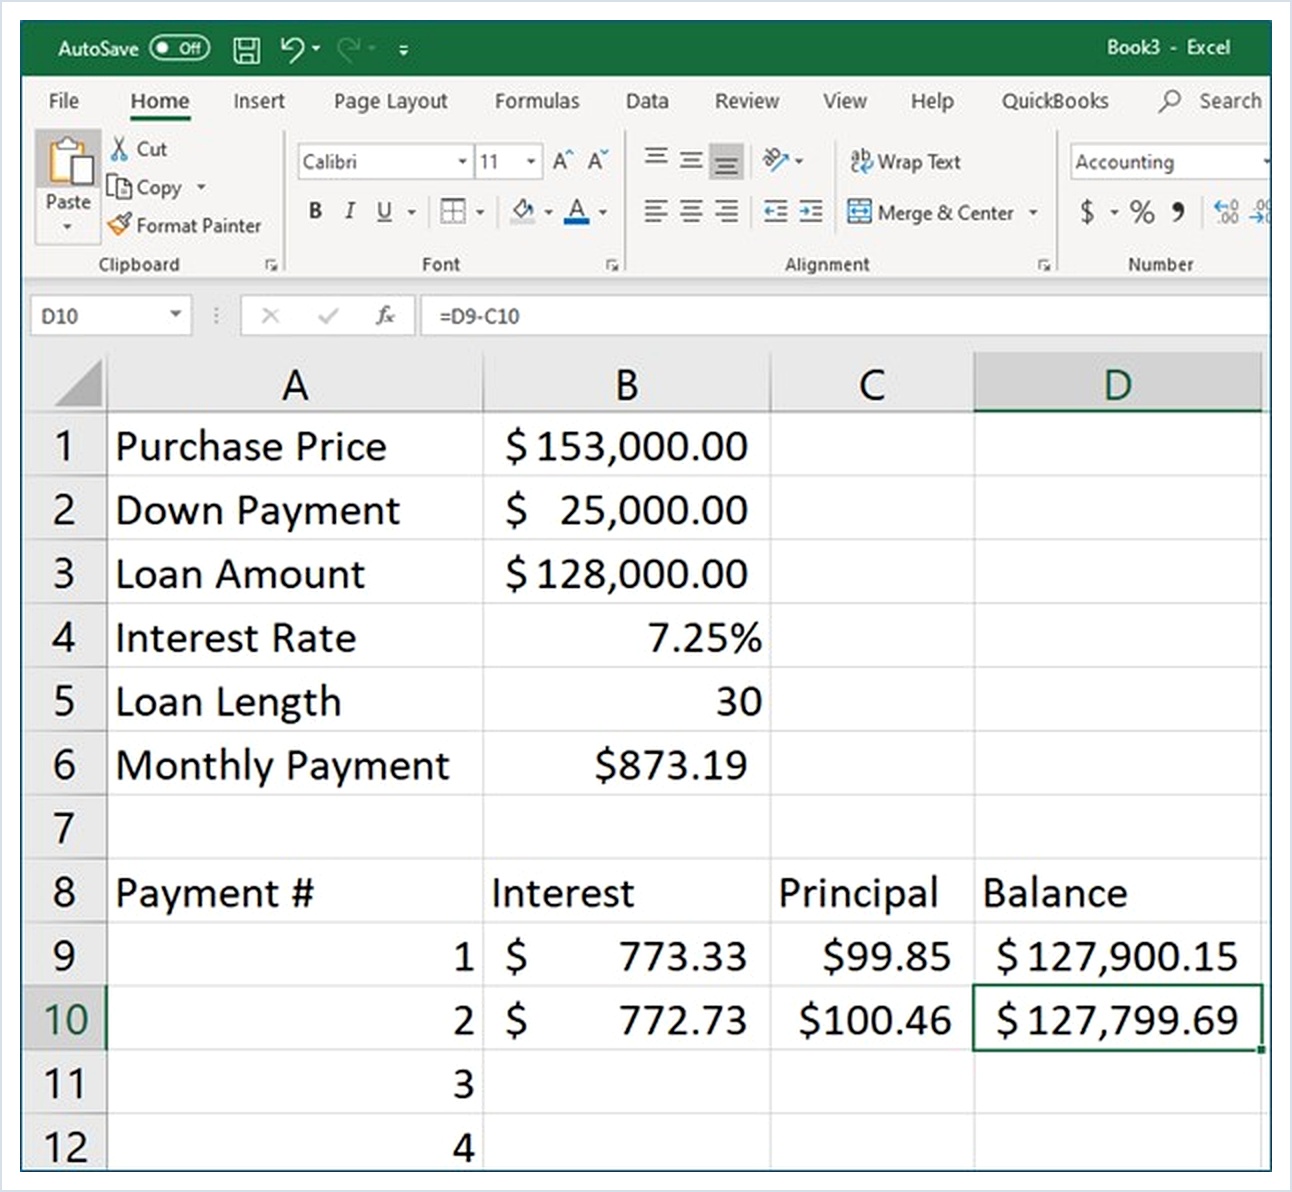Click the Increase Indent icon
Viewport: 1292px width, 1192px height.
(x=811, y=211)
